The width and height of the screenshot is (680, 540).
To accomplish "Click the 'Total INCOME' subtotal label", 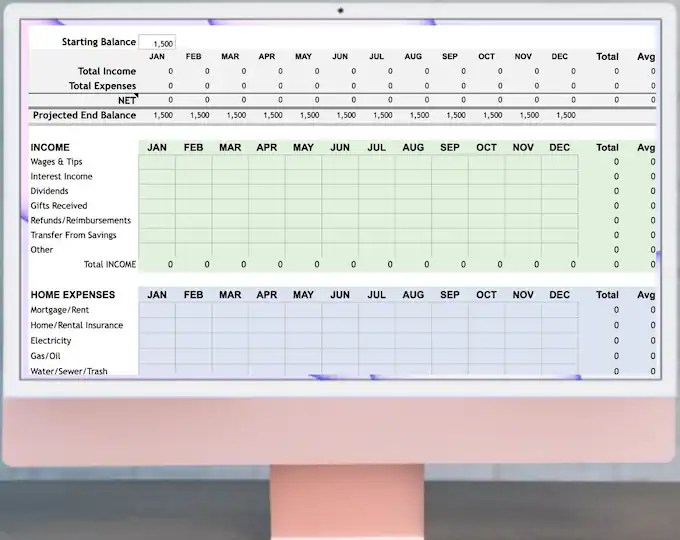I will coord(110,264).
